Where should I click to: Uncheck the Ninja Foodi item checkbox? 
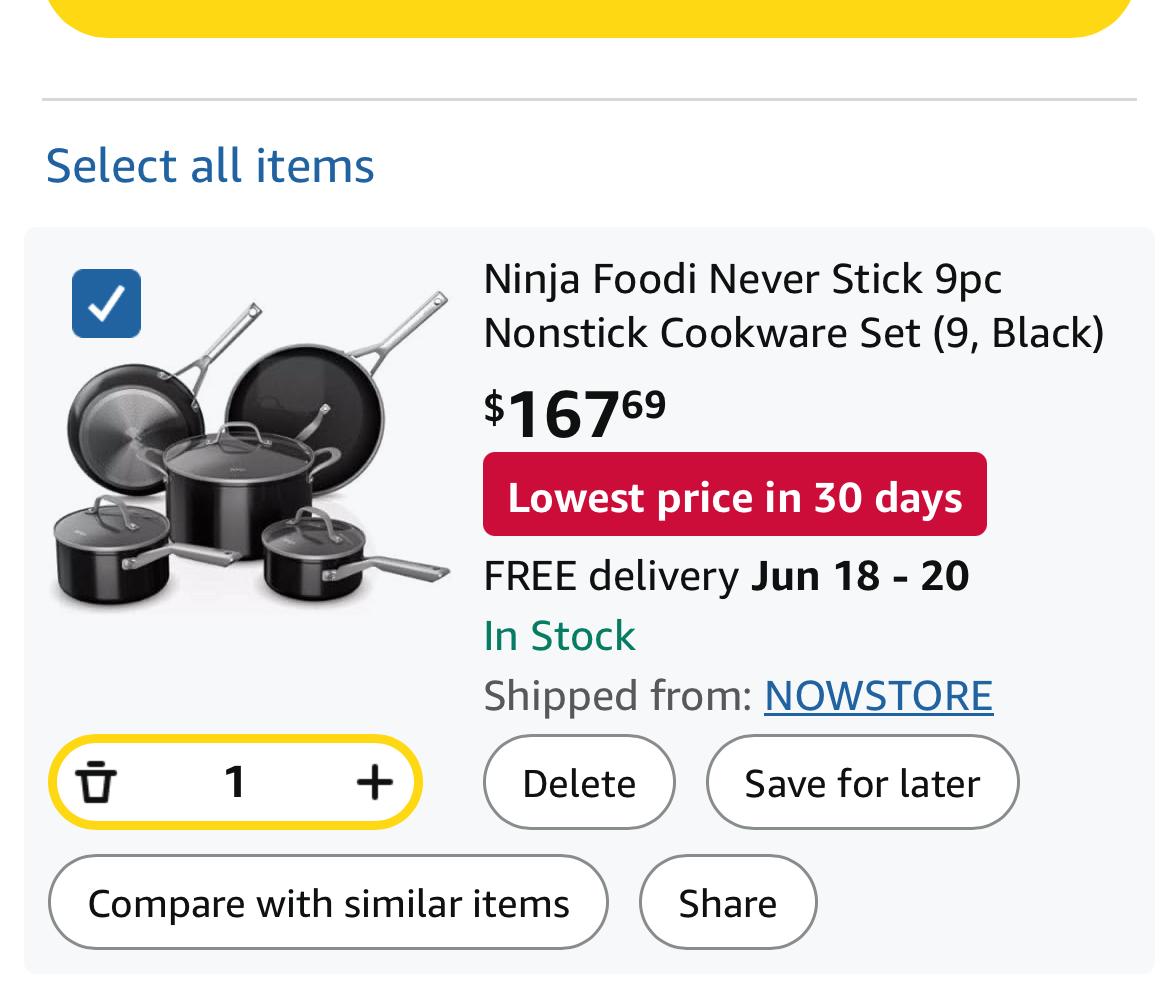[x=106, y=303]
